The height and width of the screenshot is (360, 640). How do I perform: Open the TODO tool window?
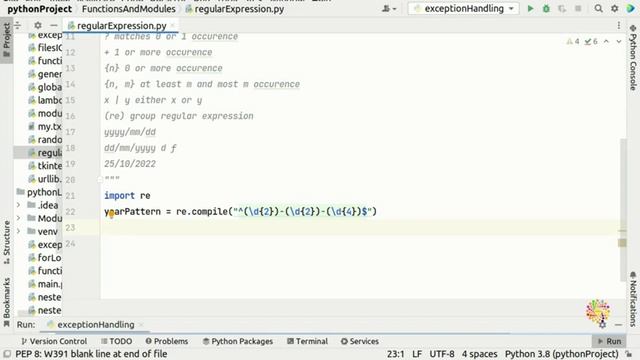pos(116,341)
